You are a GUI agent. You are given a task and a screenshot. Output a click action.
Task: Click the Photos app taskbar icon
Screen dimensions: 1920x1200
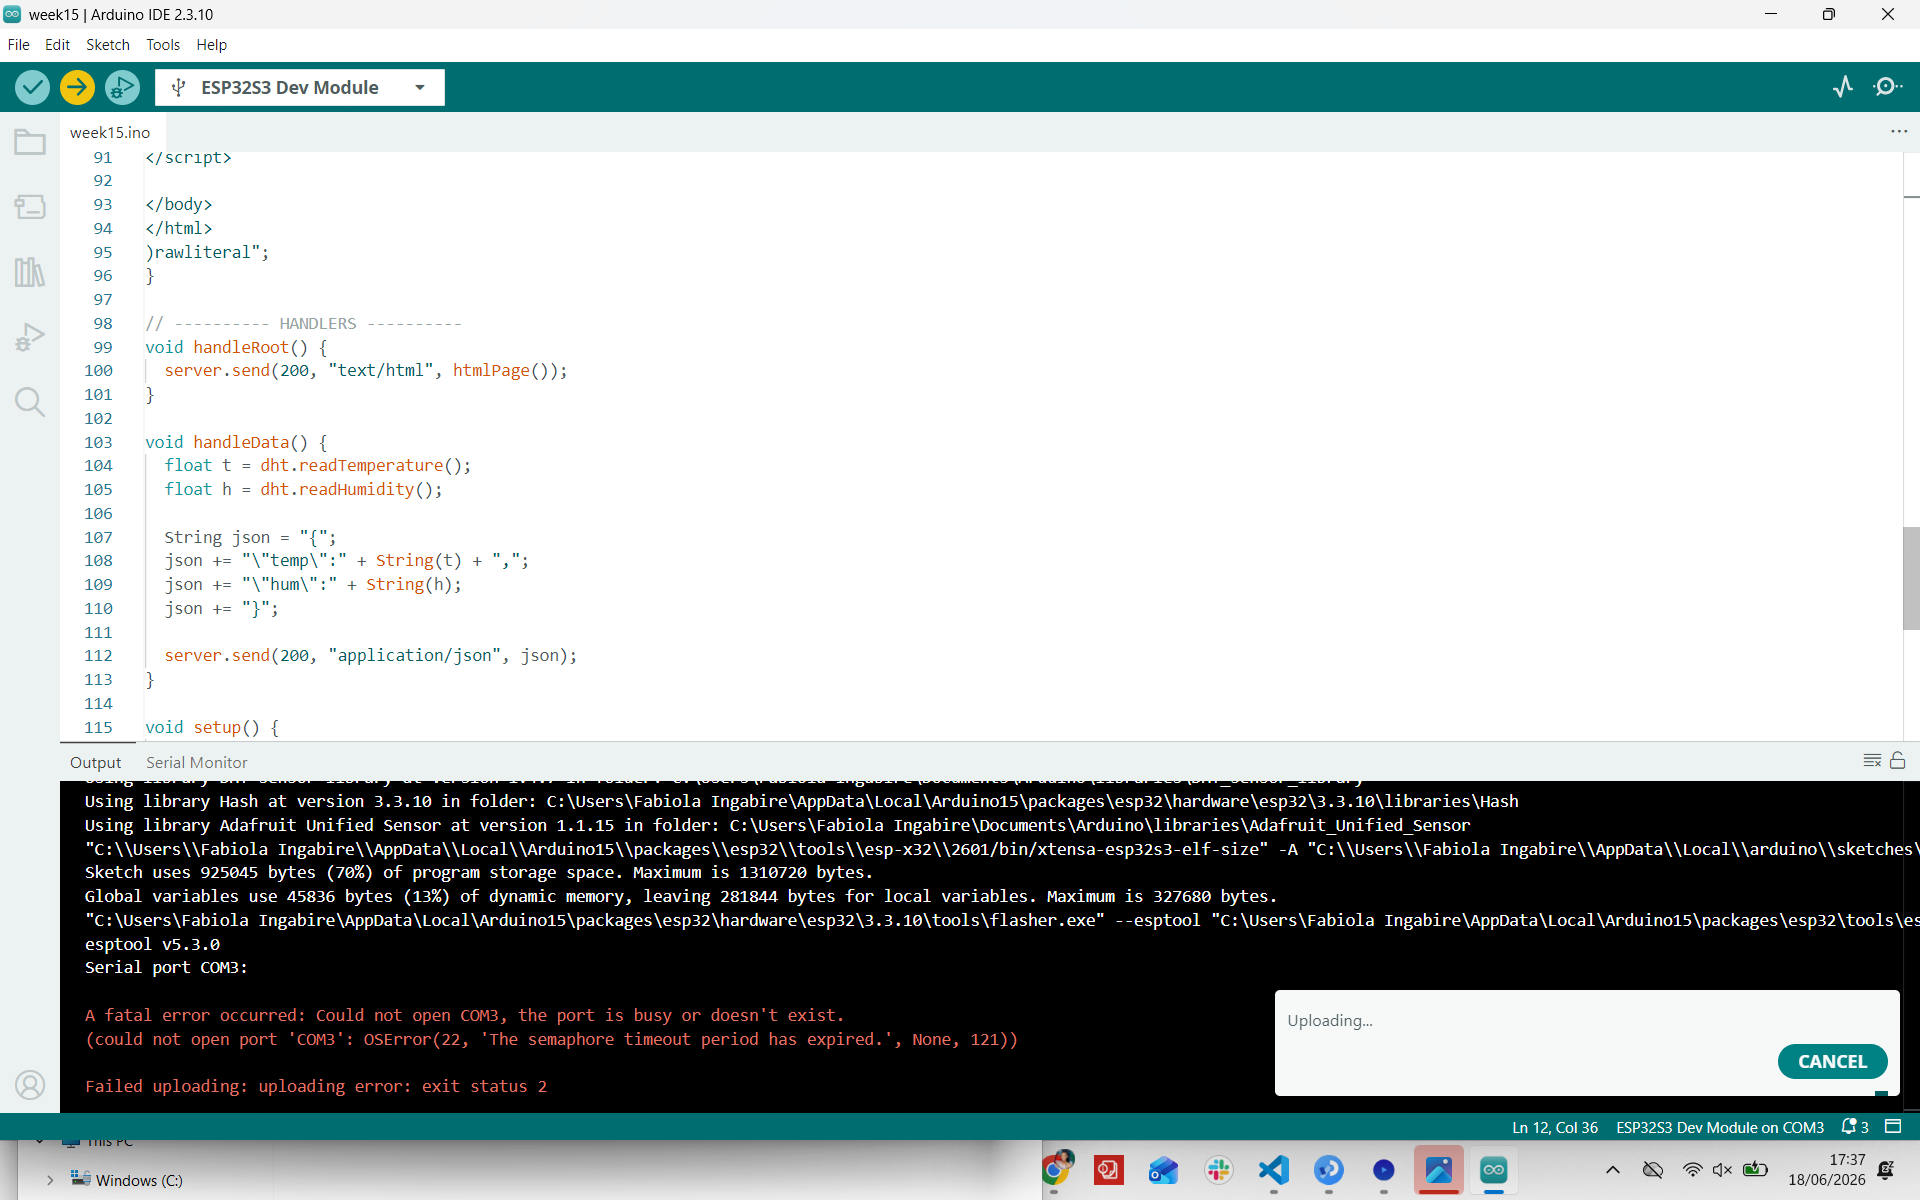point(1439,1169)
